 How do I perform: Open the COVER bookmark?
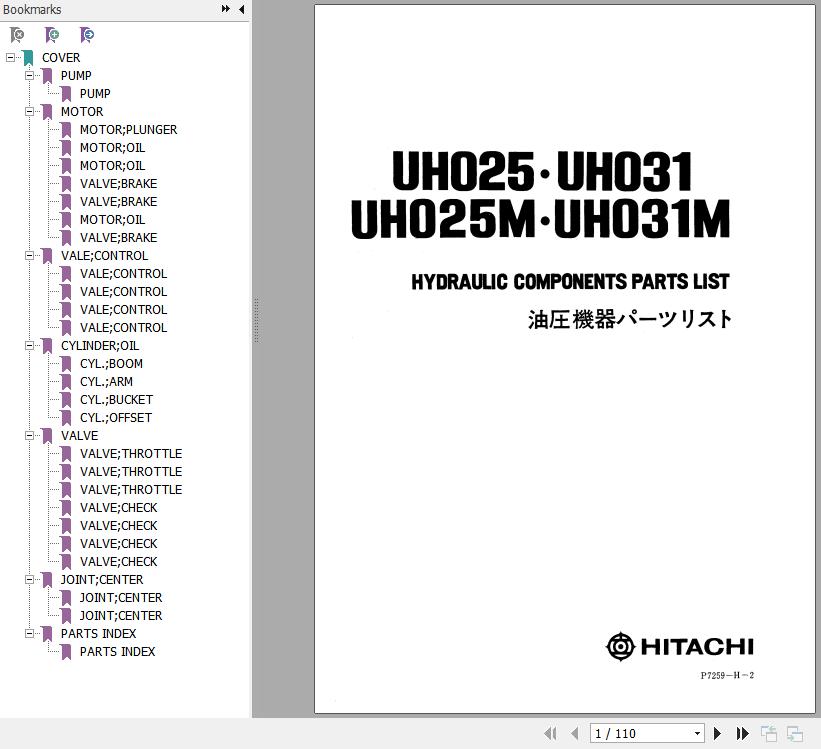[x=61, y=58]
